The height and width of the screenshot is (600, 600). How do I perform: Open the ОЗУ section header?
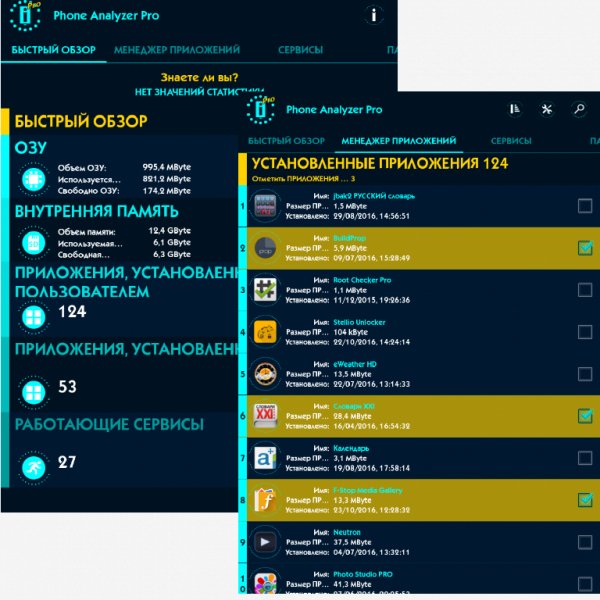click(31, 148)
